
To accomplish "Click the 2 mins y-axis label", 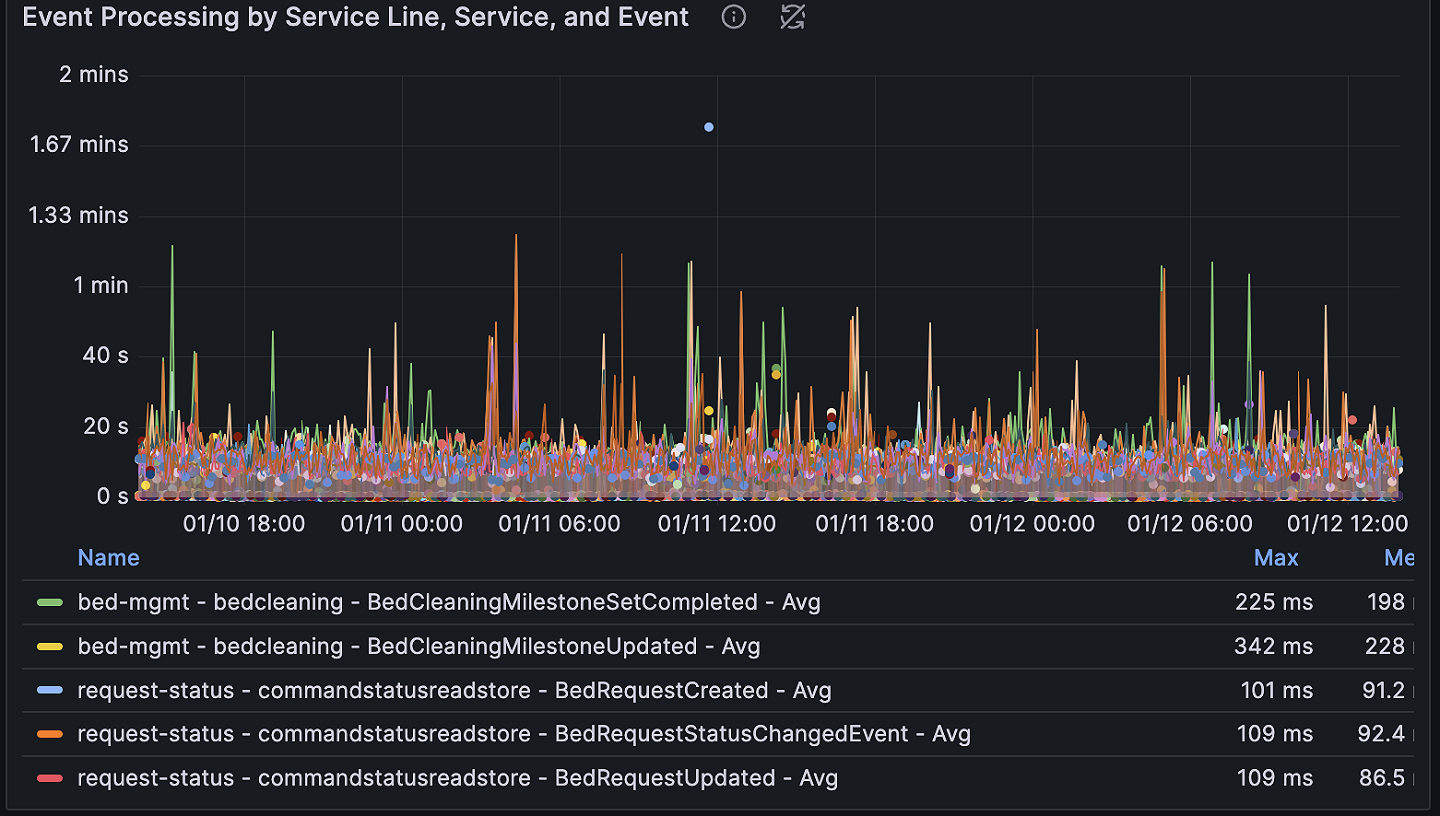I will (95, 74).
